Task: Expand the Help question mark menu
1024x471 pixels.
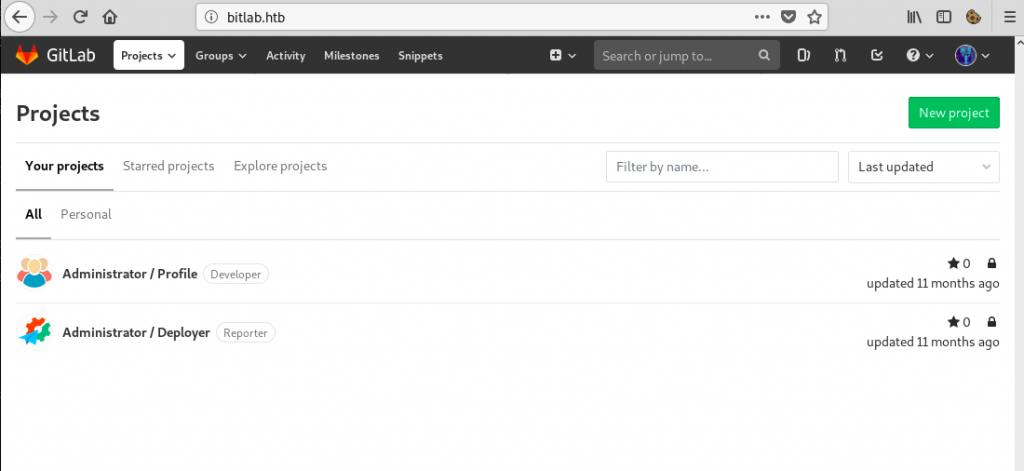Action: [x=920, y=56]
